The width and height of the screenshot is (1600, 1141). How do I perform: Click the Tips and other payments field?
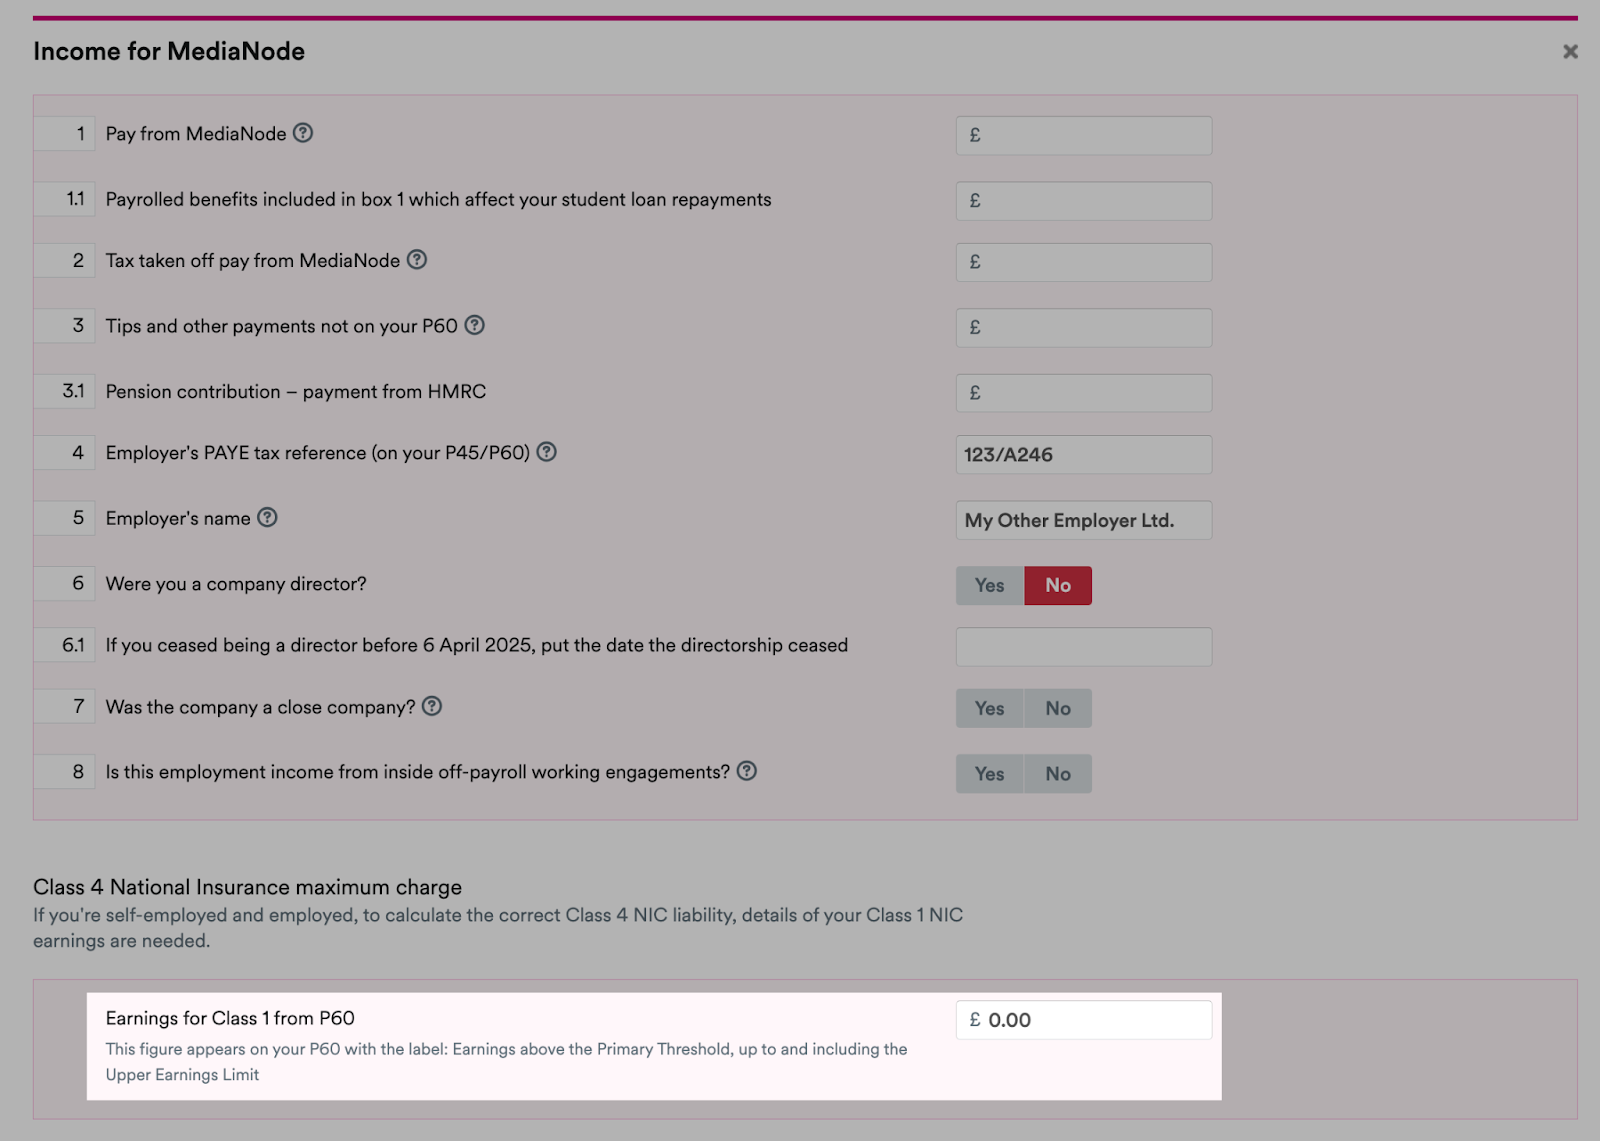click(x=1084, y=328)
